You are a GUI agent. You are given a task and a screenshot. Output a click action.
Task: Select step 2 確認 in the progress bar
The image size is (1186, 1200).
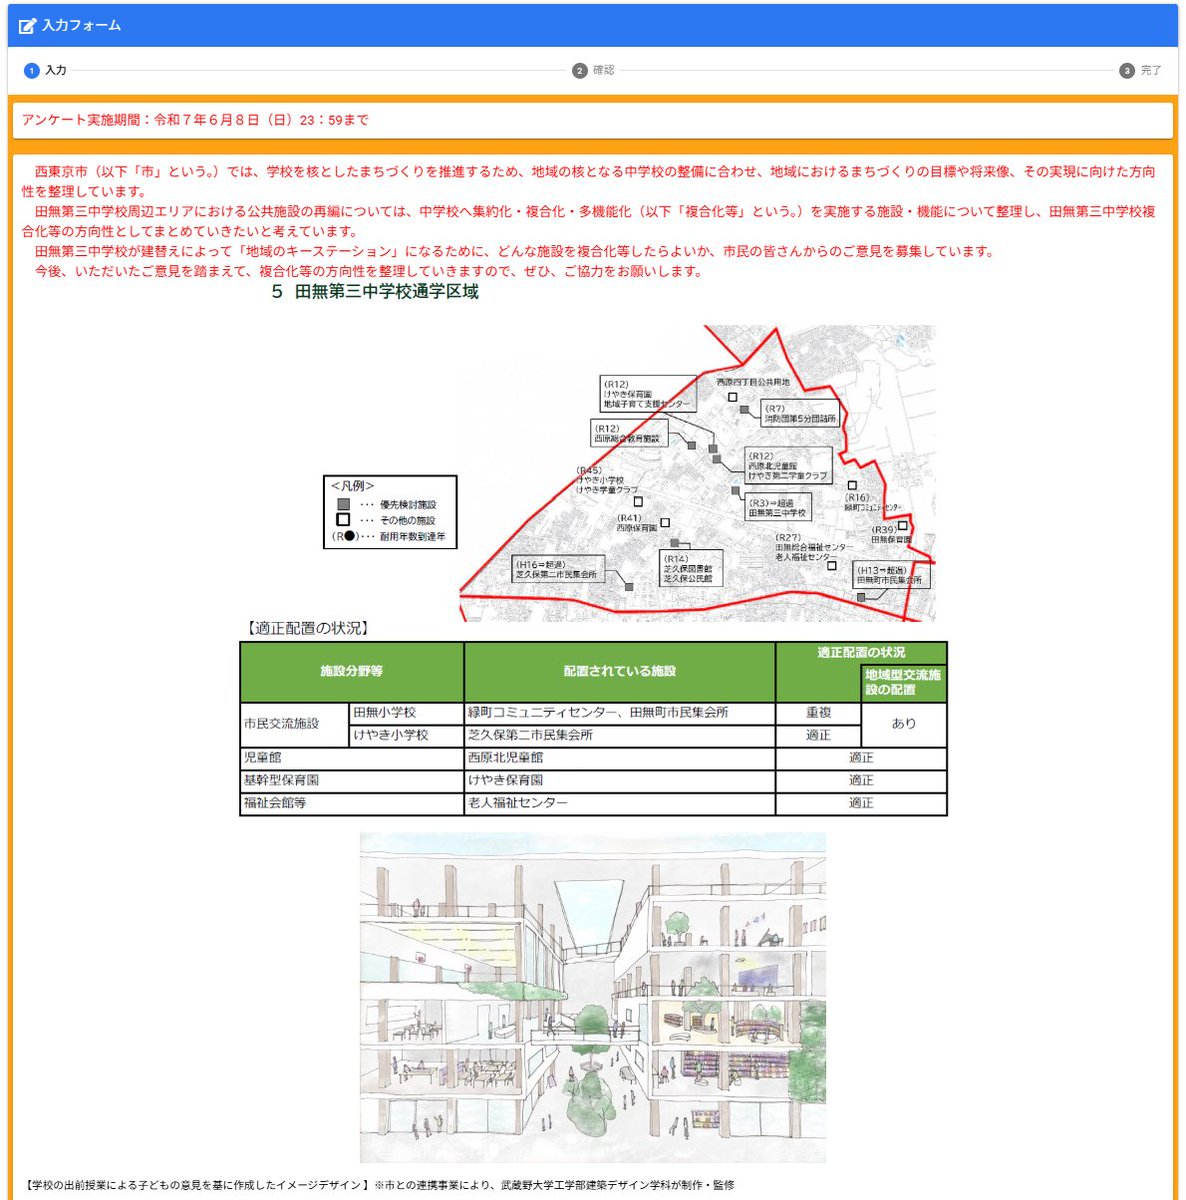click(x=593, y=71)
